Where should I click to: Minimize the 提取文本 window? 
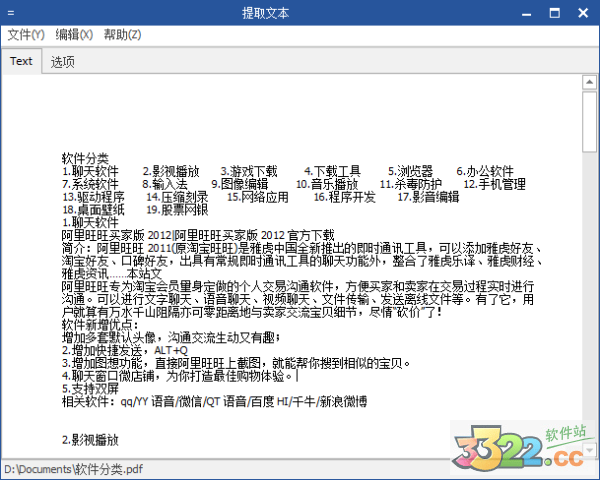[527, 13]
